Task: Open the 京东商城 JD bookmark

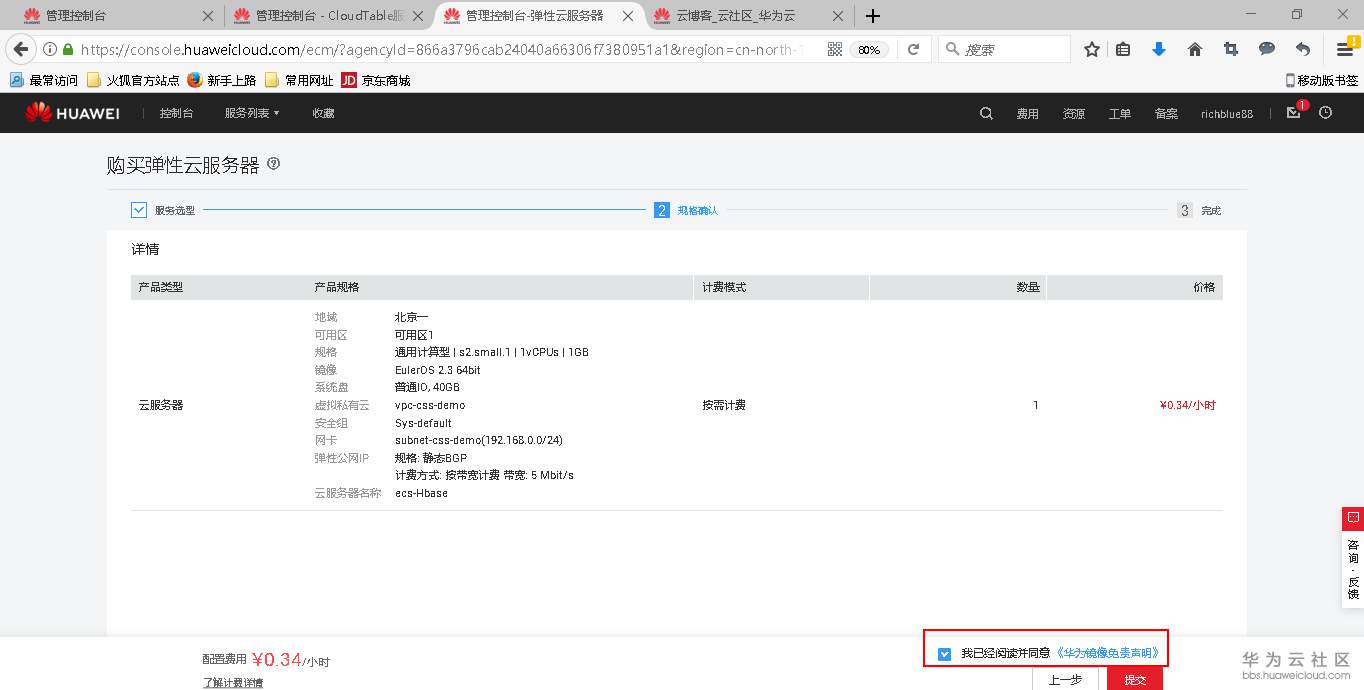Action: point(376,80)
